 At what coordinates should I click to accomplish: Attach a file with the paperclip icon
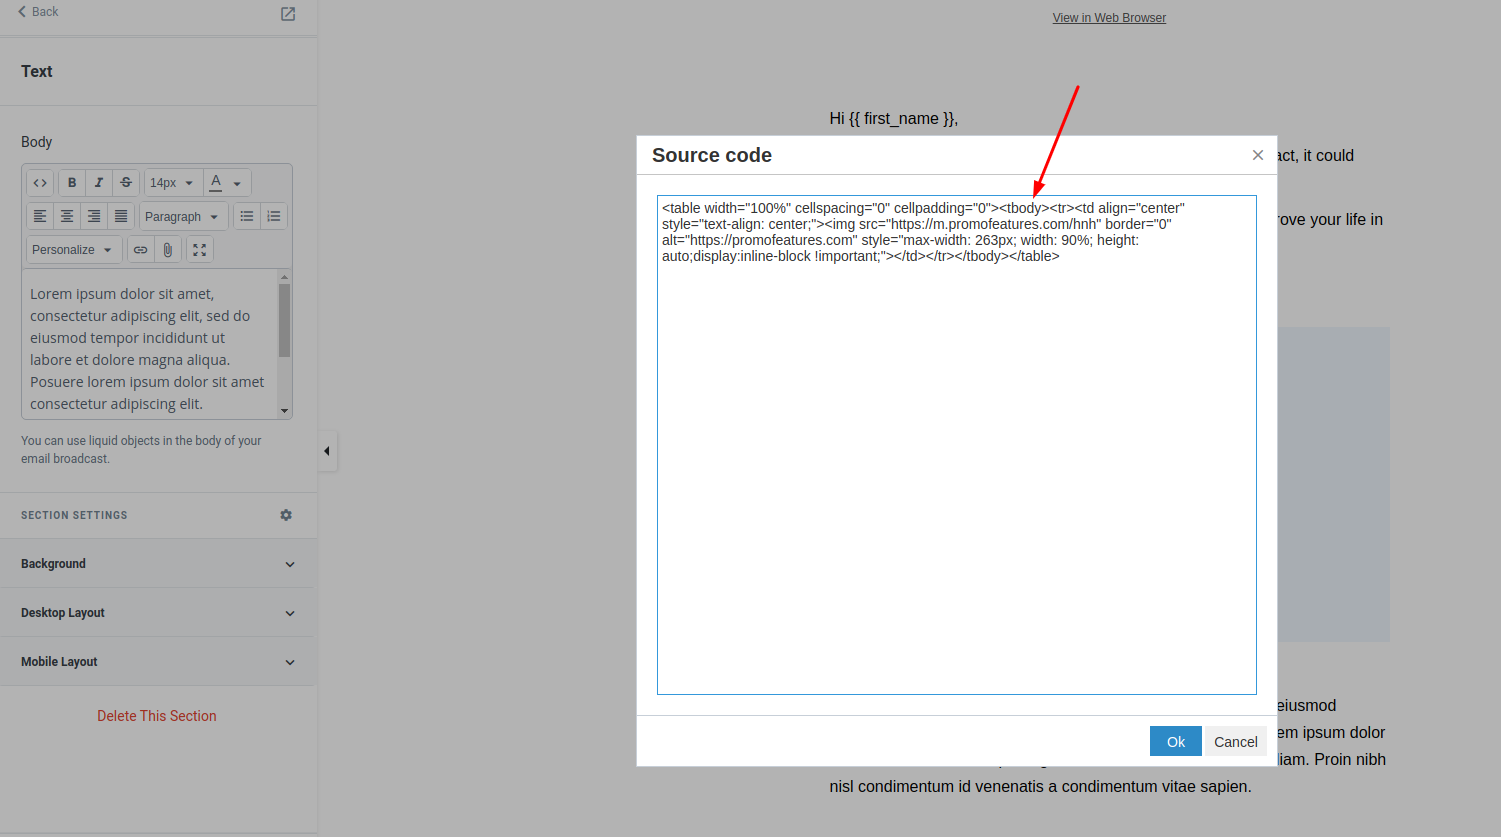click(168, 250)
